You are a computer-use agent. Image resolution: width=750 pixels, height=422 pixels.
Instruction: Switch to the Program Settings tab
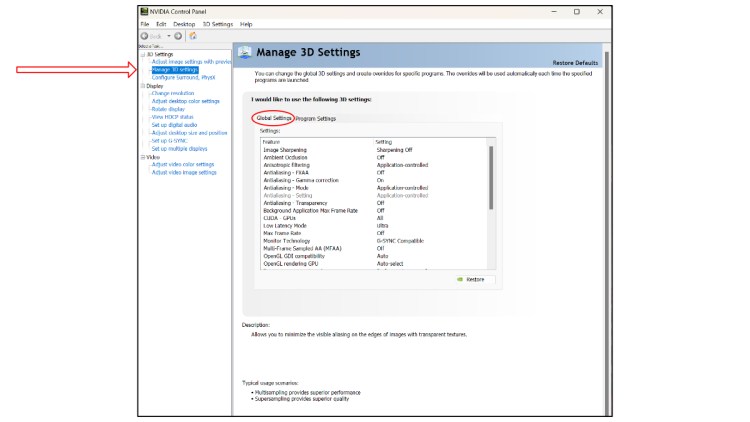[316, 119]
